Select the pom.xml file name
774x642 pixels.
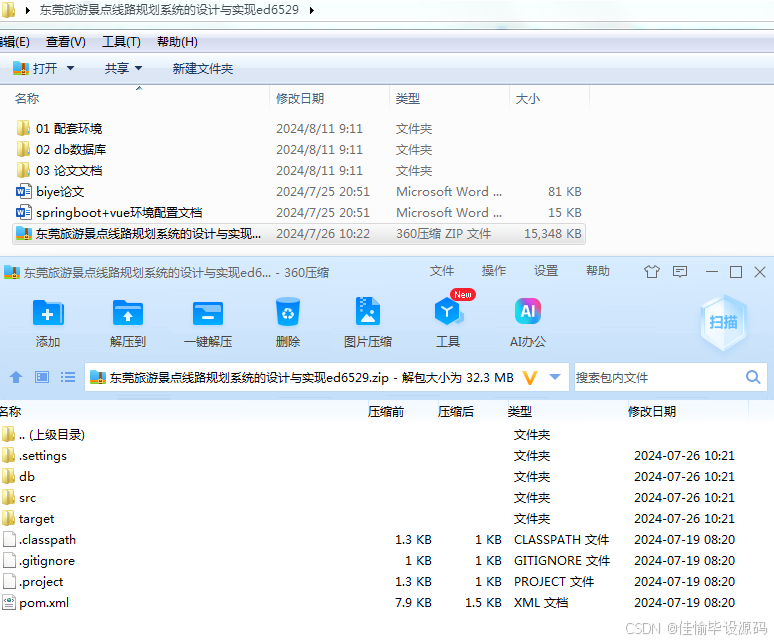pyautogui.click(x=44, y=603)
